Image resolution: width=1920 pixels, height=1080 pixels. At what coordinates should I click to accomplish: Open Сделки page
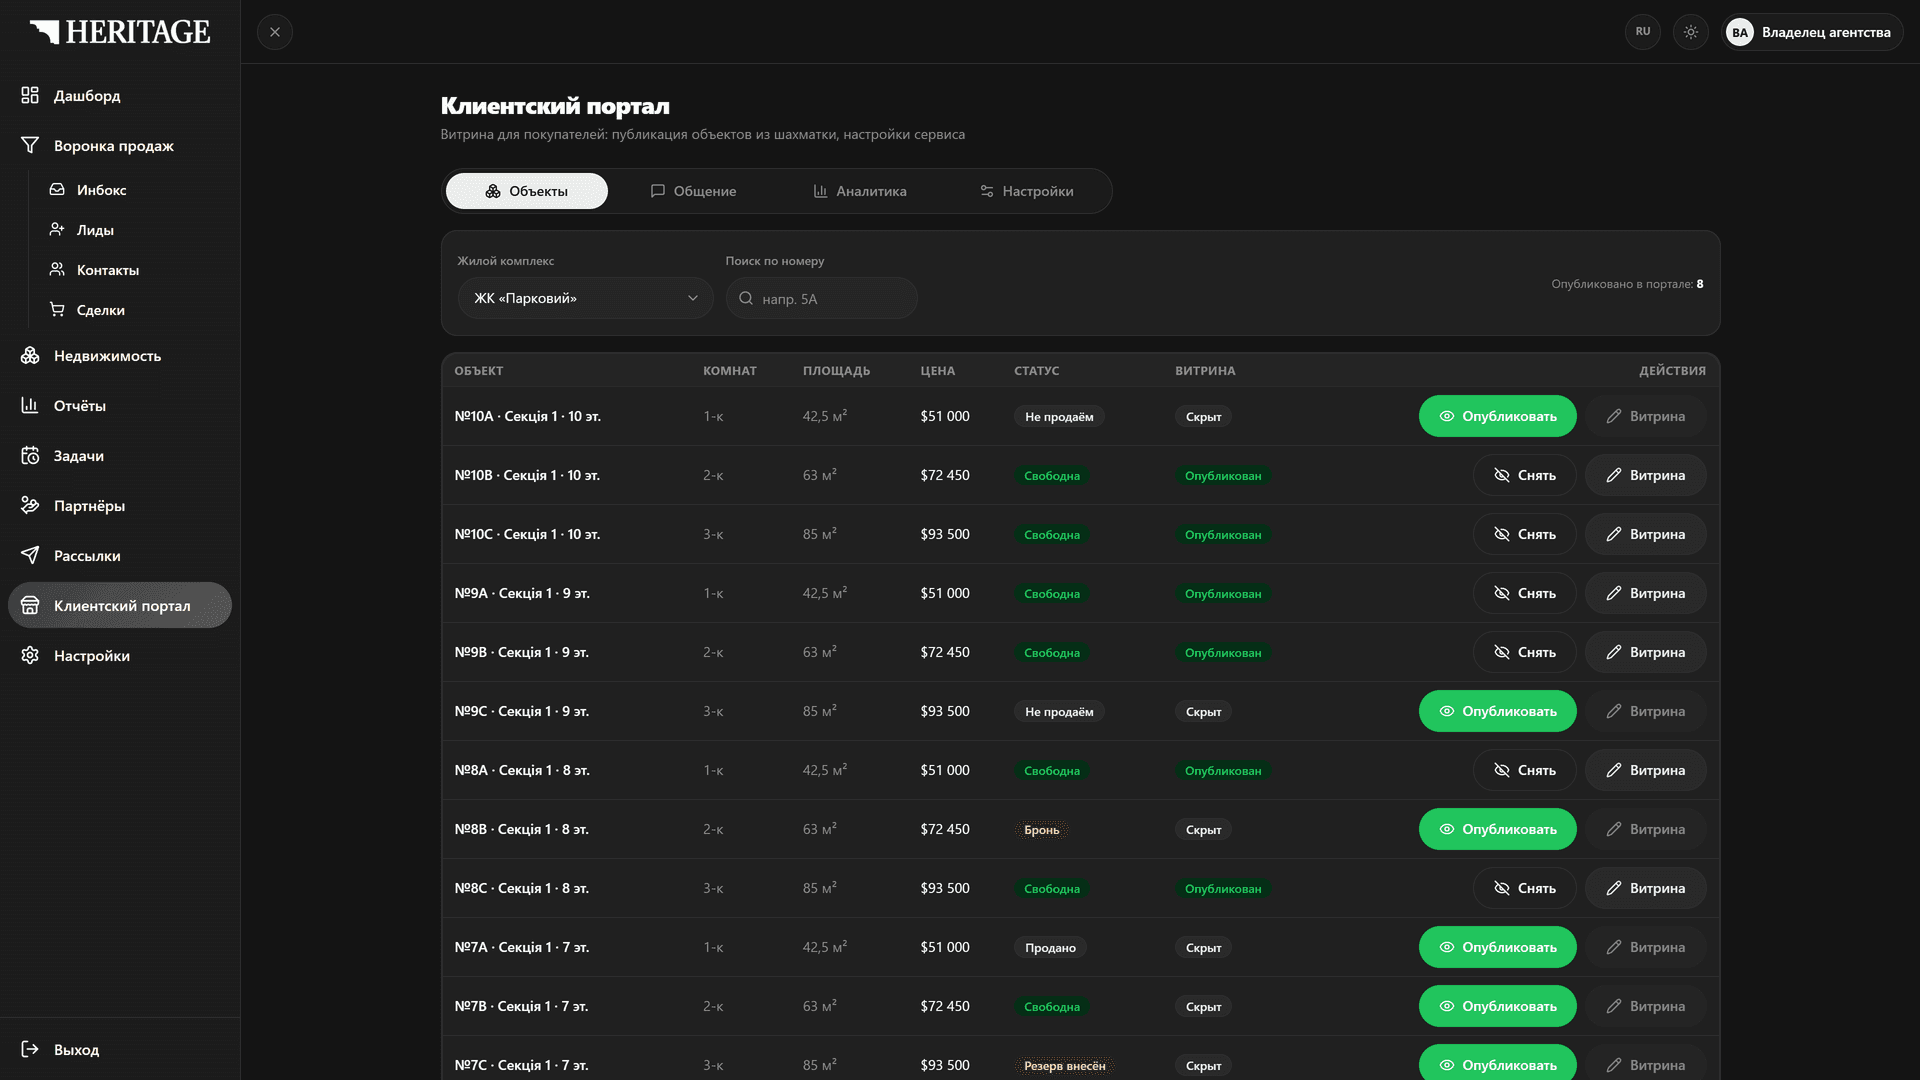tap(135, 310)
